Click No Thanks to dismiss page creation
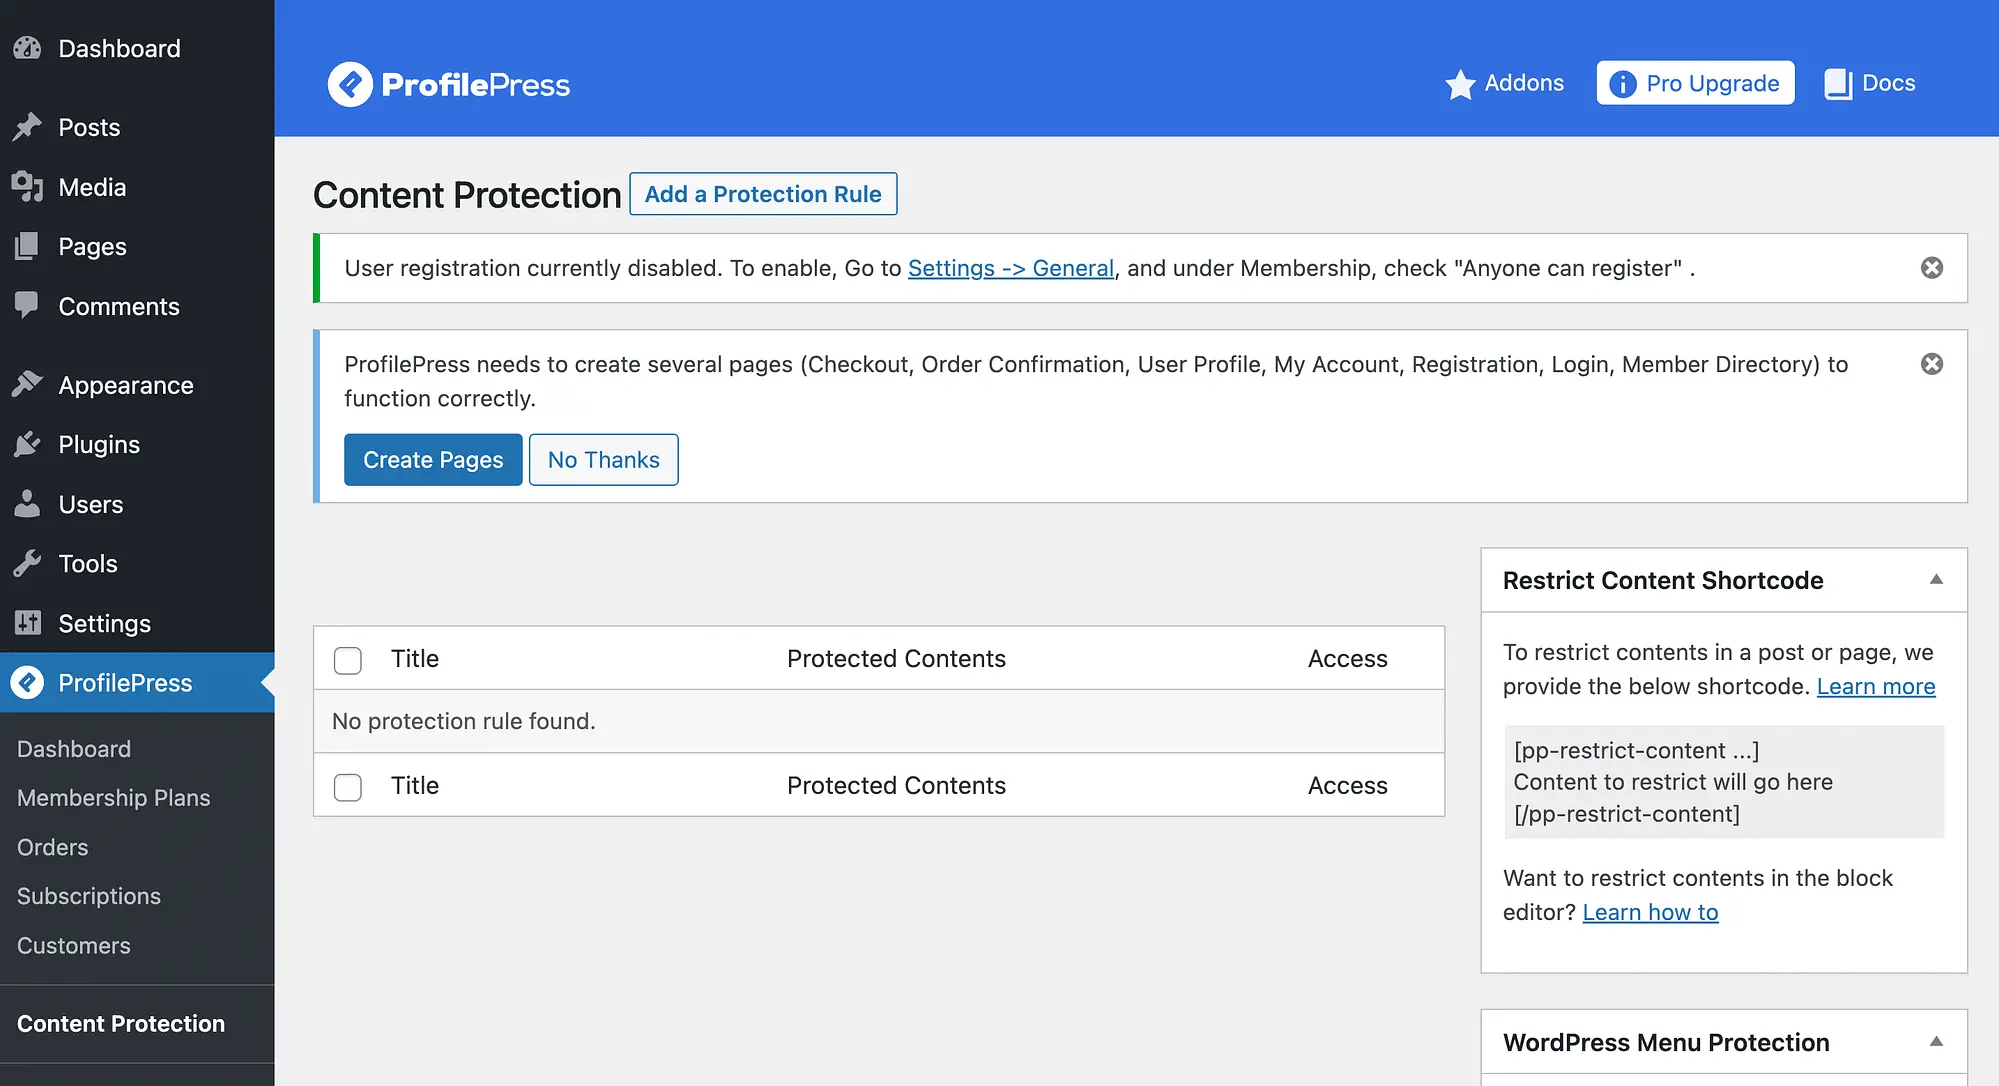 click(603, 459)
